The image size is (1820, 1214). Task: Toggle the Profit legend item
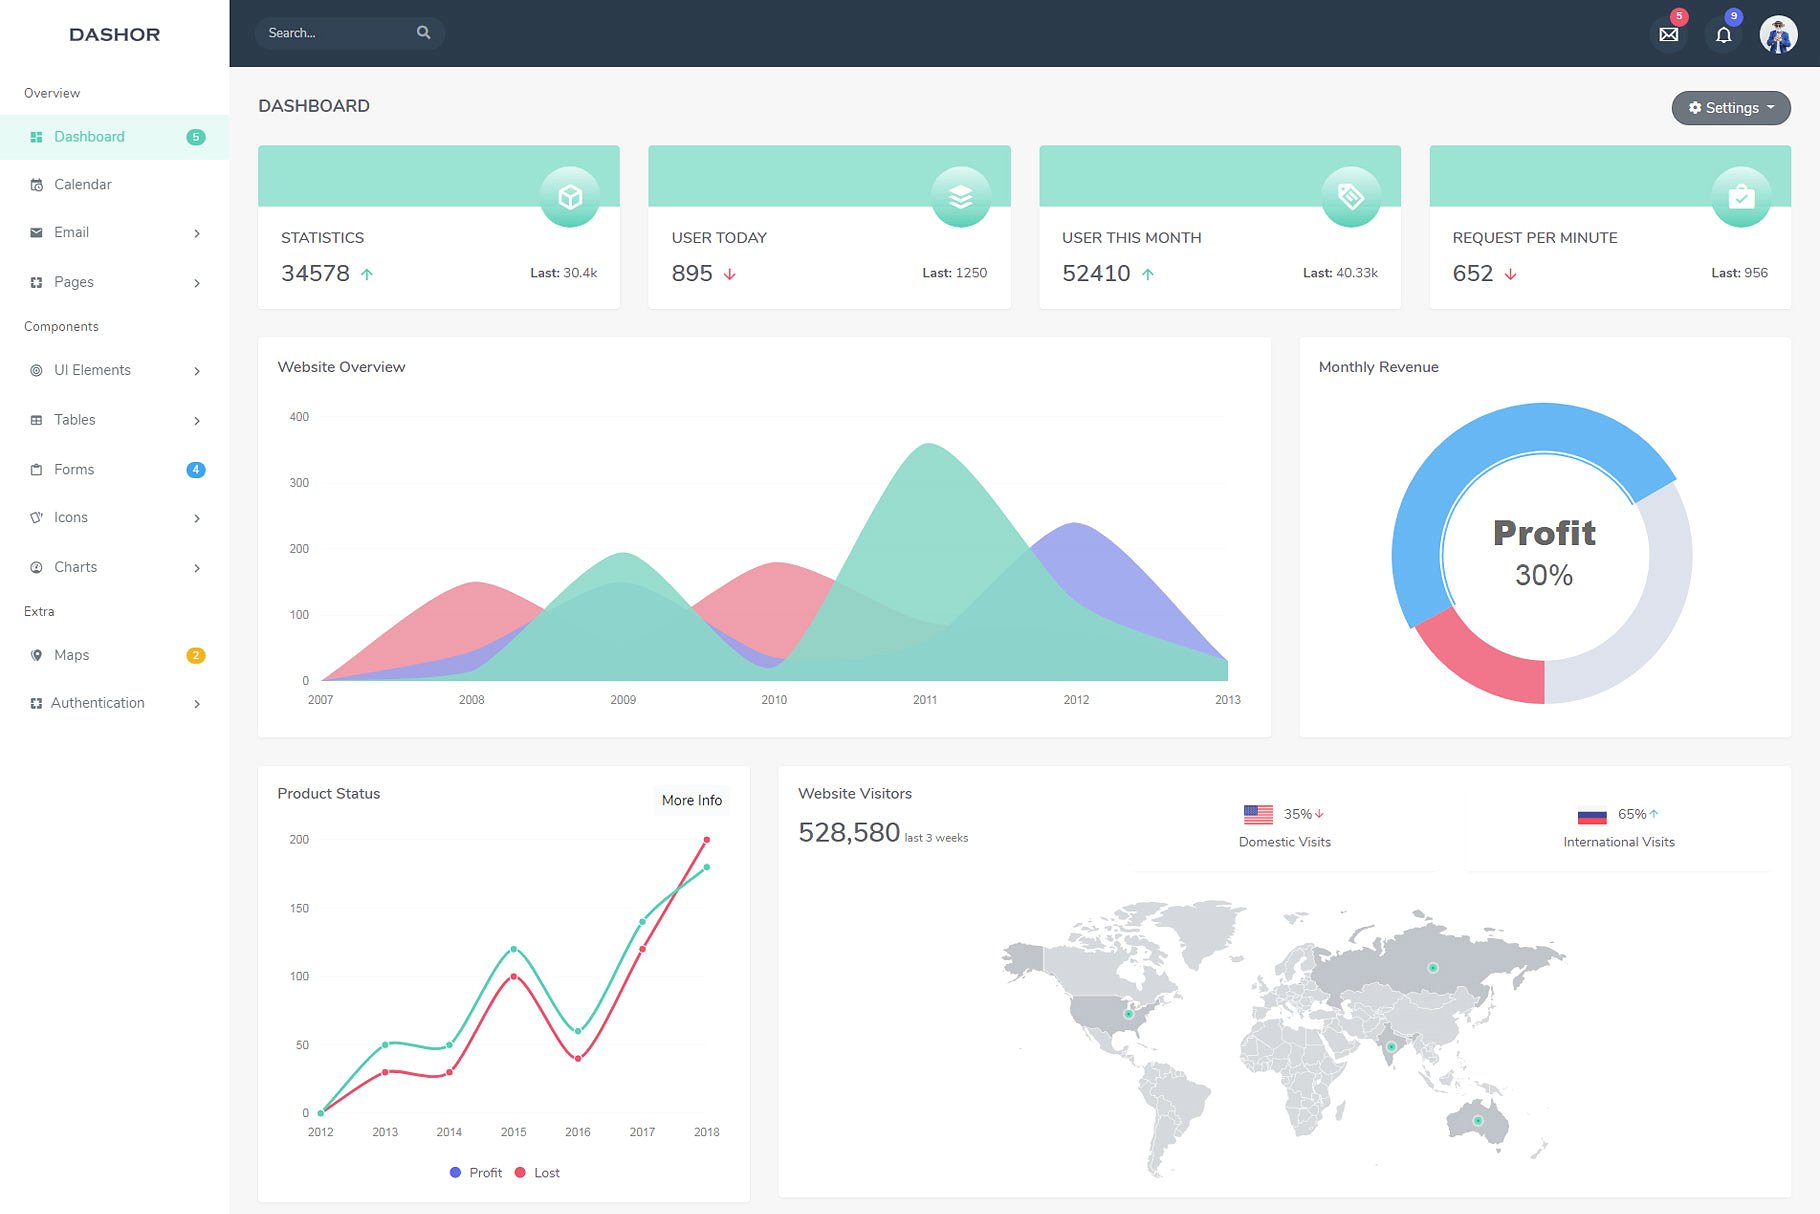point(476,1172)
